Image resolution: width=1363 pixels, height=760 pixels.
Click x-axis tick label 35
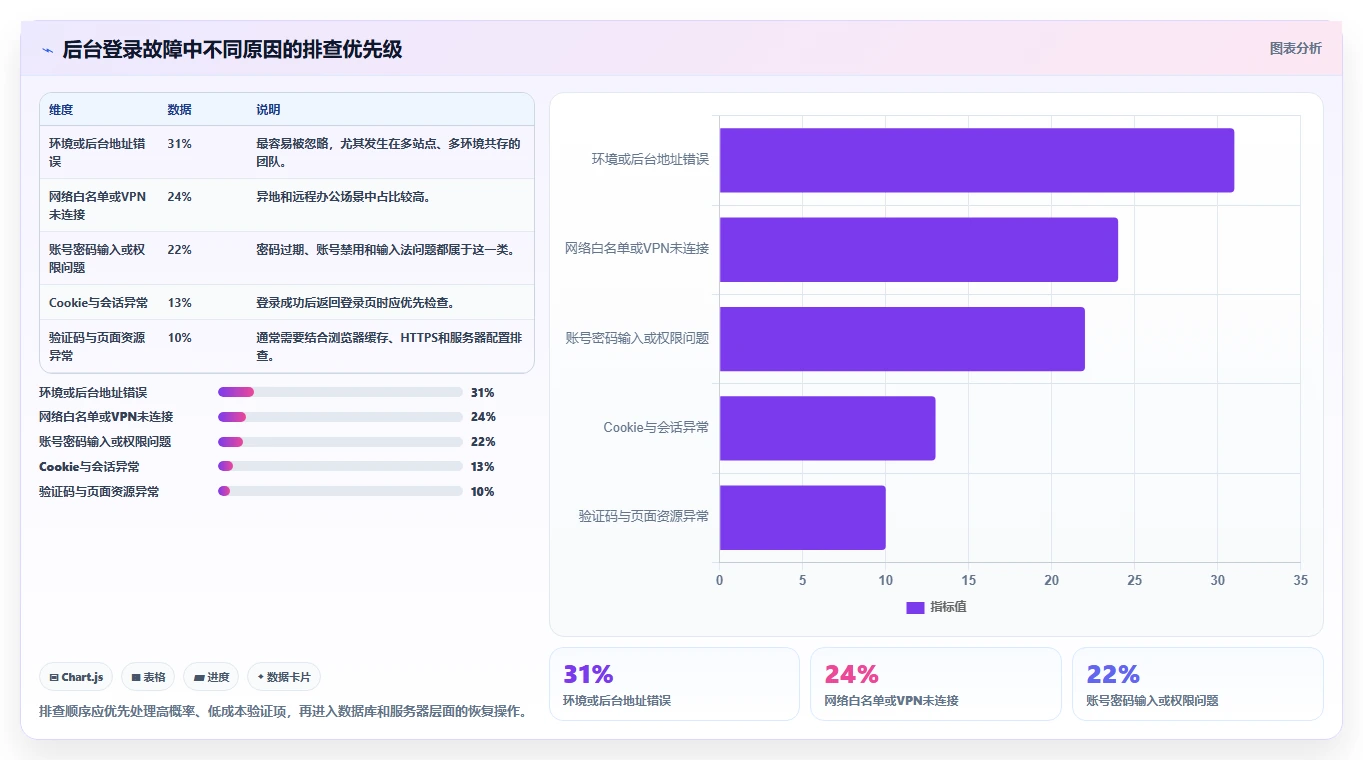(1300, 580)
